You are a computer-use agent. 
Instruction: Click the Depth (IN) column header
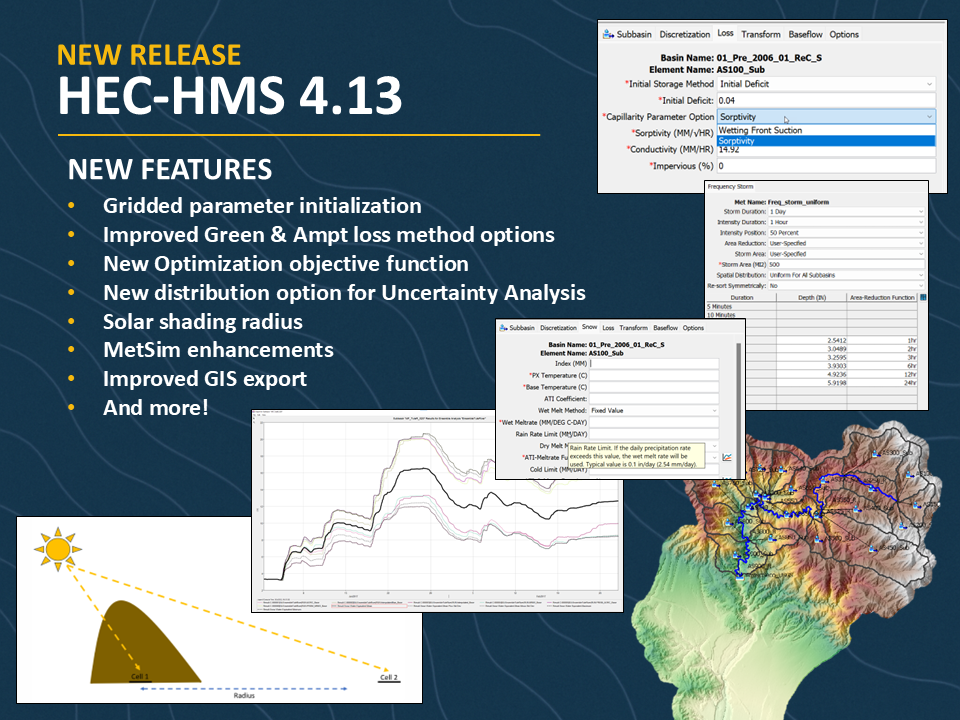click(812, 298)
